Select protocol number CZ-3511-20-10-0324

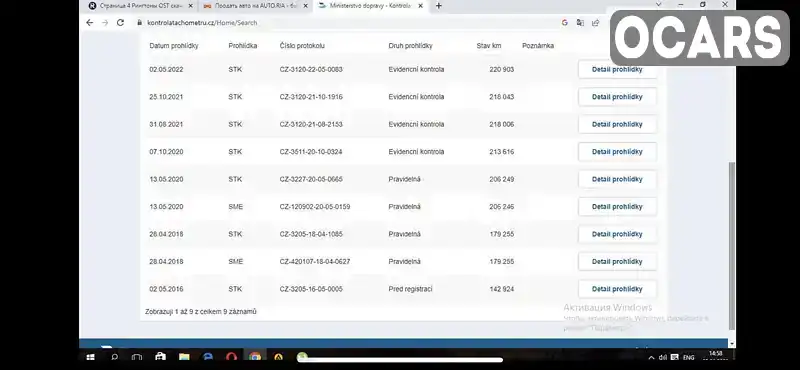(311, 152)
